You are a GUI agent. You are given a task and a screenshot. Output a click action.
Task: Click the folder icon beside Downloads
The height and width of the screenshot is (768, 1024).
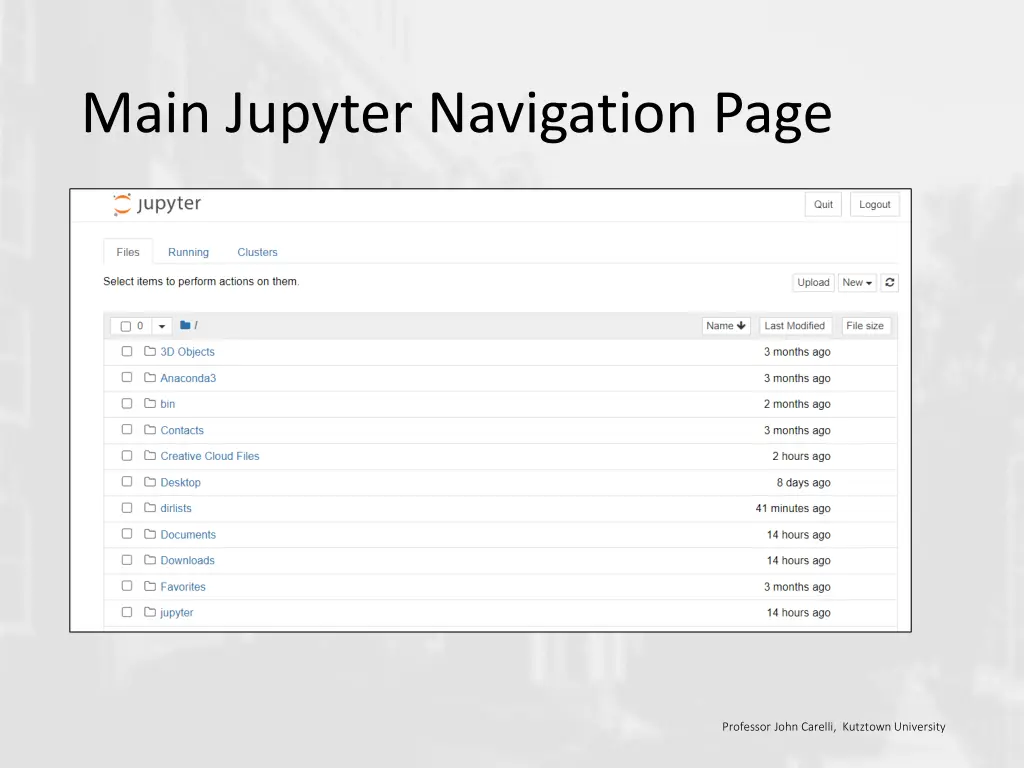click(x=150, y=560)
